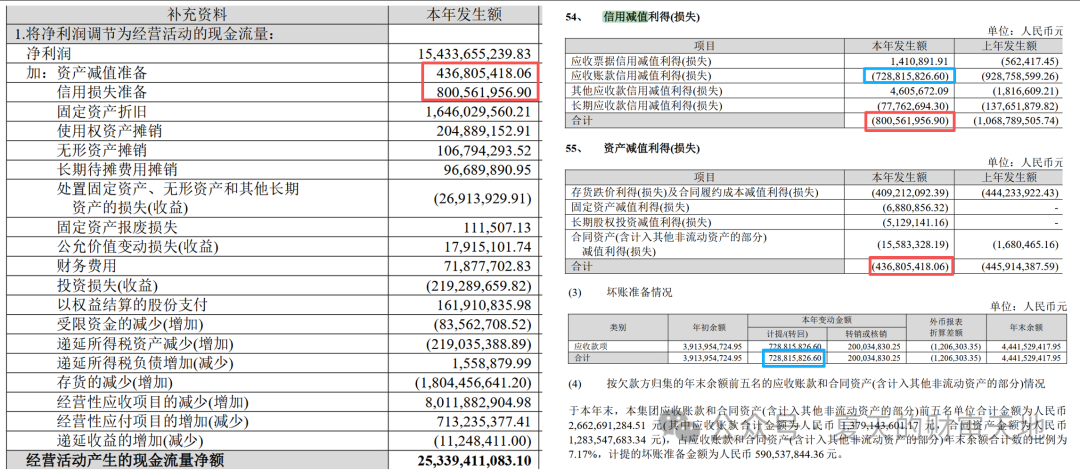Image resolution: width=1080 pixels, height=471 pixels.
Task: Select the 存货的减少(增加) row label
Action: tap(114, 382)
